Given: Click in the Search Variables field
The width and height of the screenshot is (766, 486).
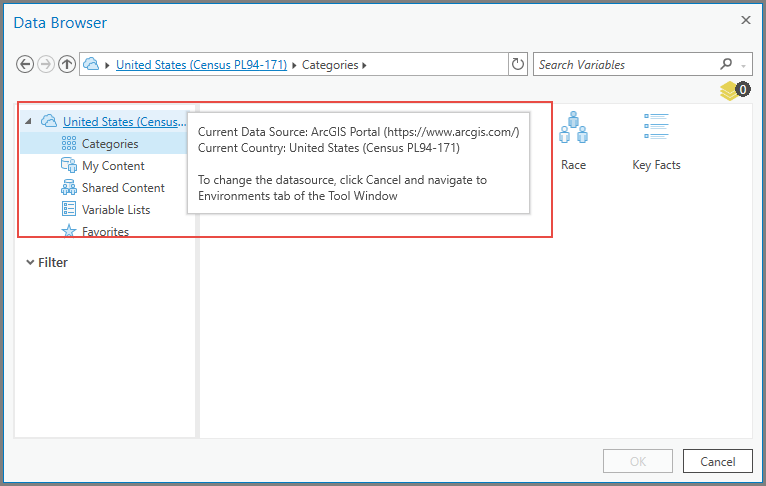Looking at the screenshot, I should (x=625, y=65).
